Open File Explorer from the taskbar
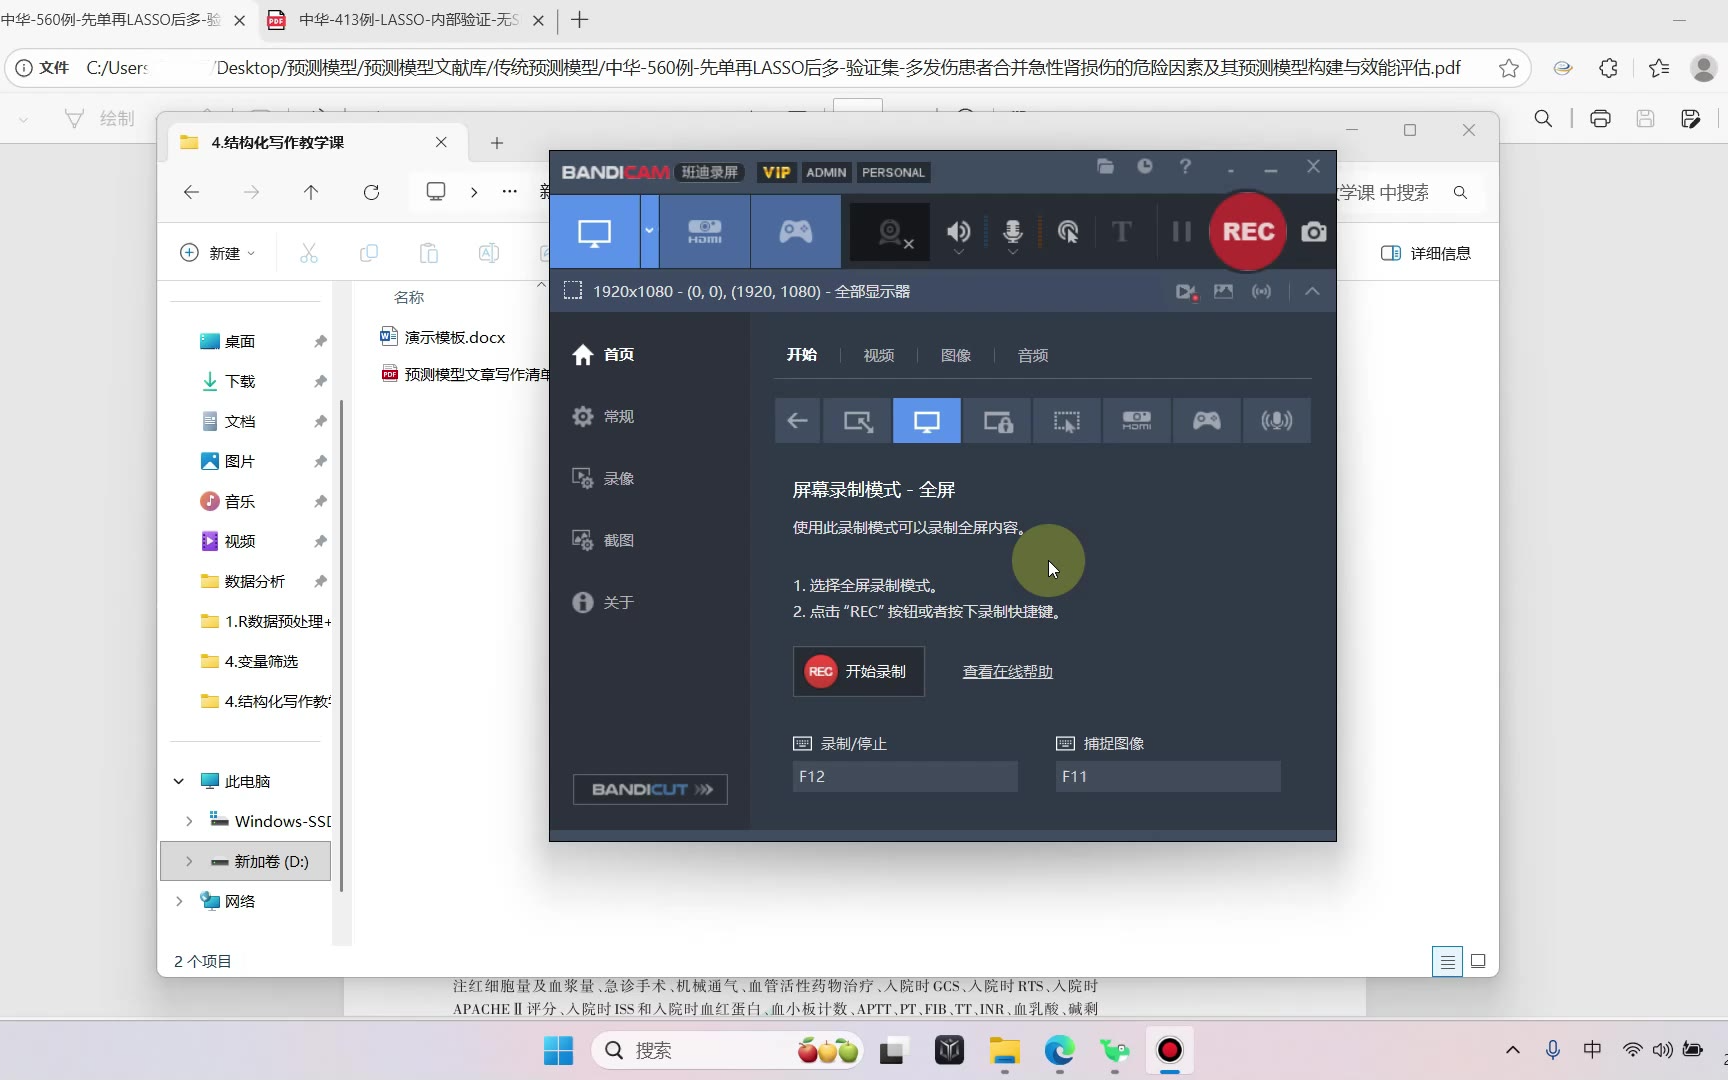This screenshot has width=1728, height=1080. point(1004,1051)
